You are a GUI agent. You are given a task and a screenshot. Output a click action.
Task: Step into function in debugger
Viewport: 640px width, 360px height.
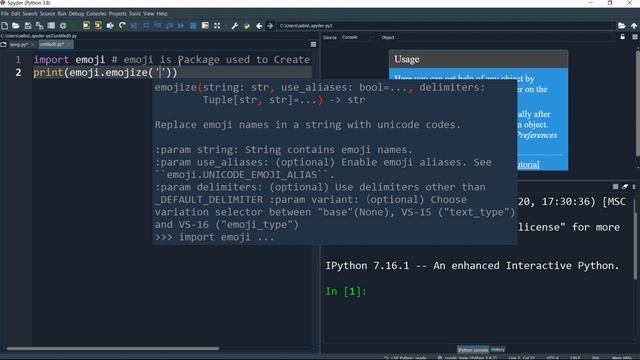point(158,26)
